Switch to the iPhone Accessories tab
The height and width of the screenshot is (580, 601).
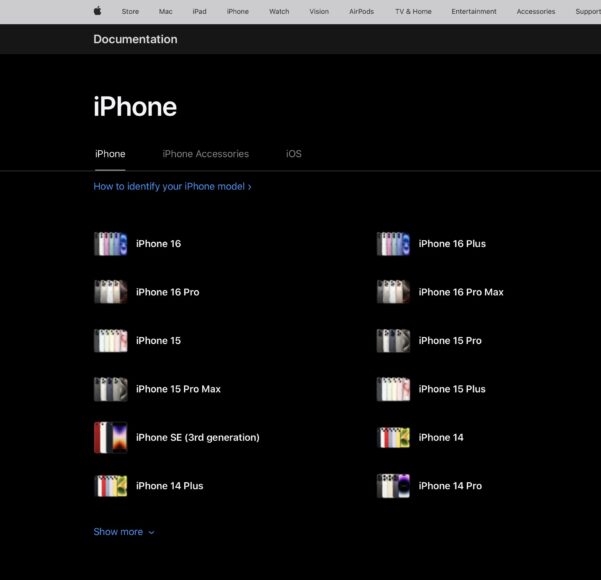(x=205, y=154)
